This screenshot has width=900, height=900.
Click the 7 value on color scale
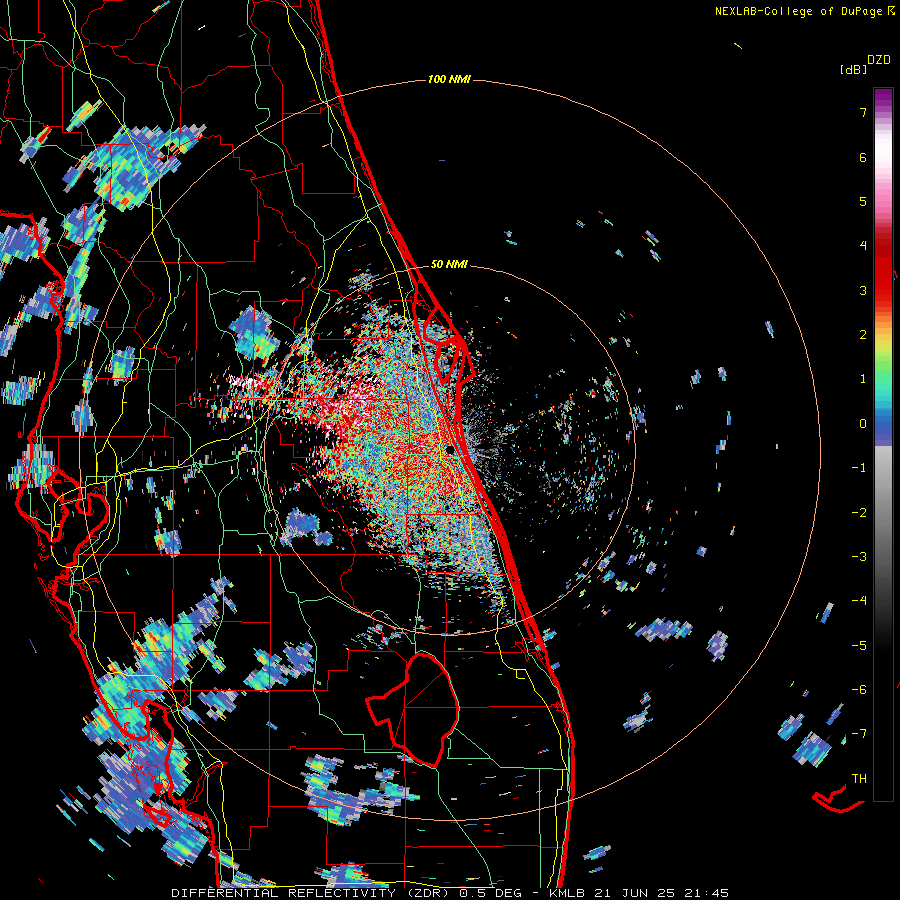pyautogui.click(x=863, y=112)
